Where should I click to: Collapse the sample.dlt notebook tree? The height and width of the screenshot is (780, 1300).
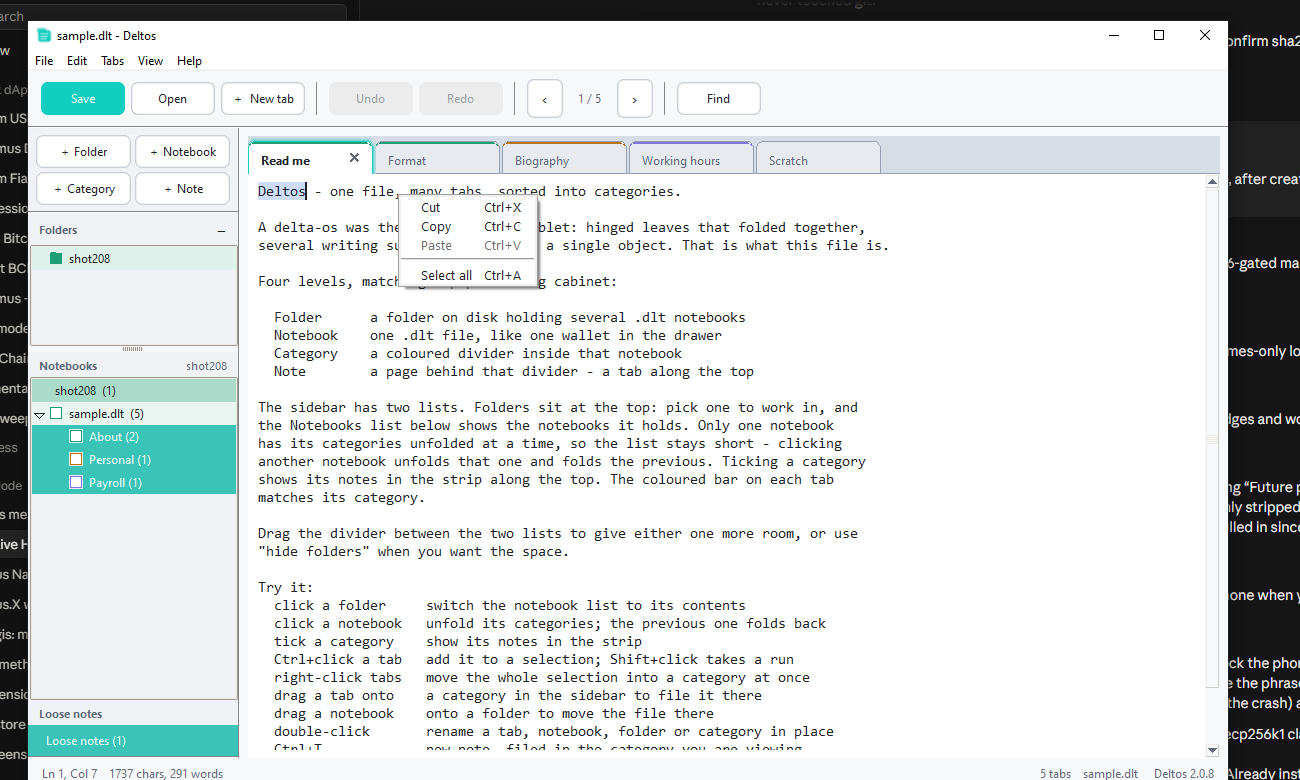pos(40,414)
